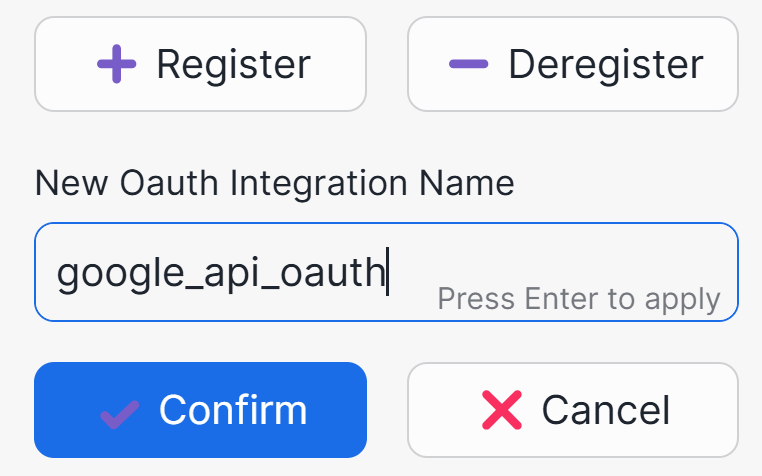Place cursor at end of google_api_oauth

387,272
